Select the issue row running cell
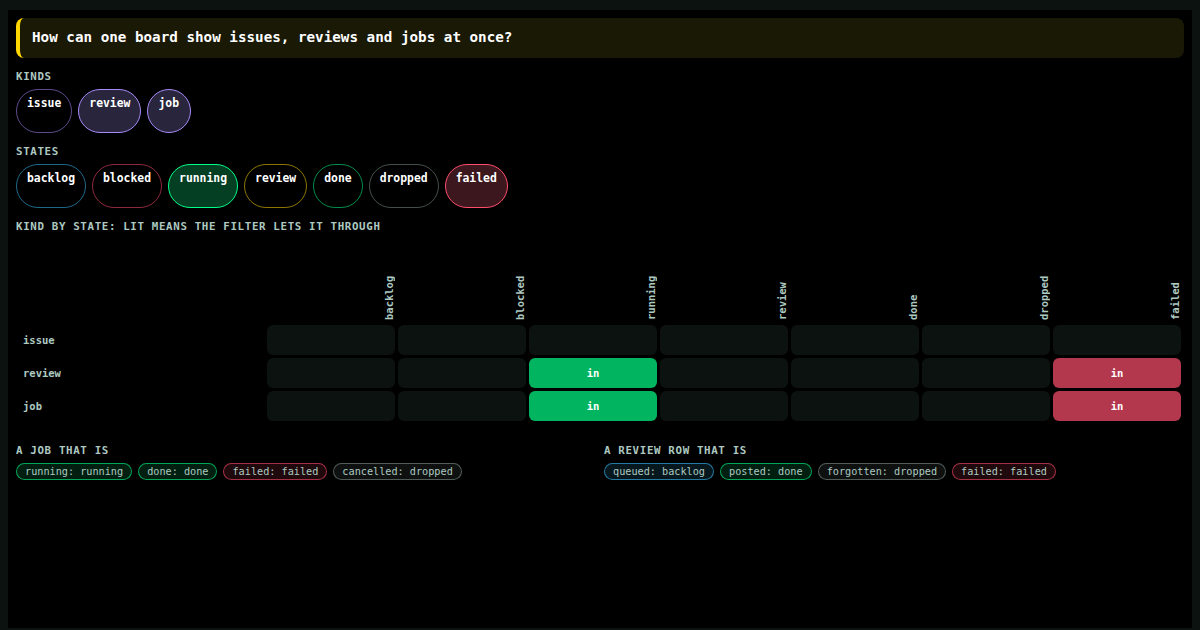Screen dimensions: 1200x630 tap(593, 340)
